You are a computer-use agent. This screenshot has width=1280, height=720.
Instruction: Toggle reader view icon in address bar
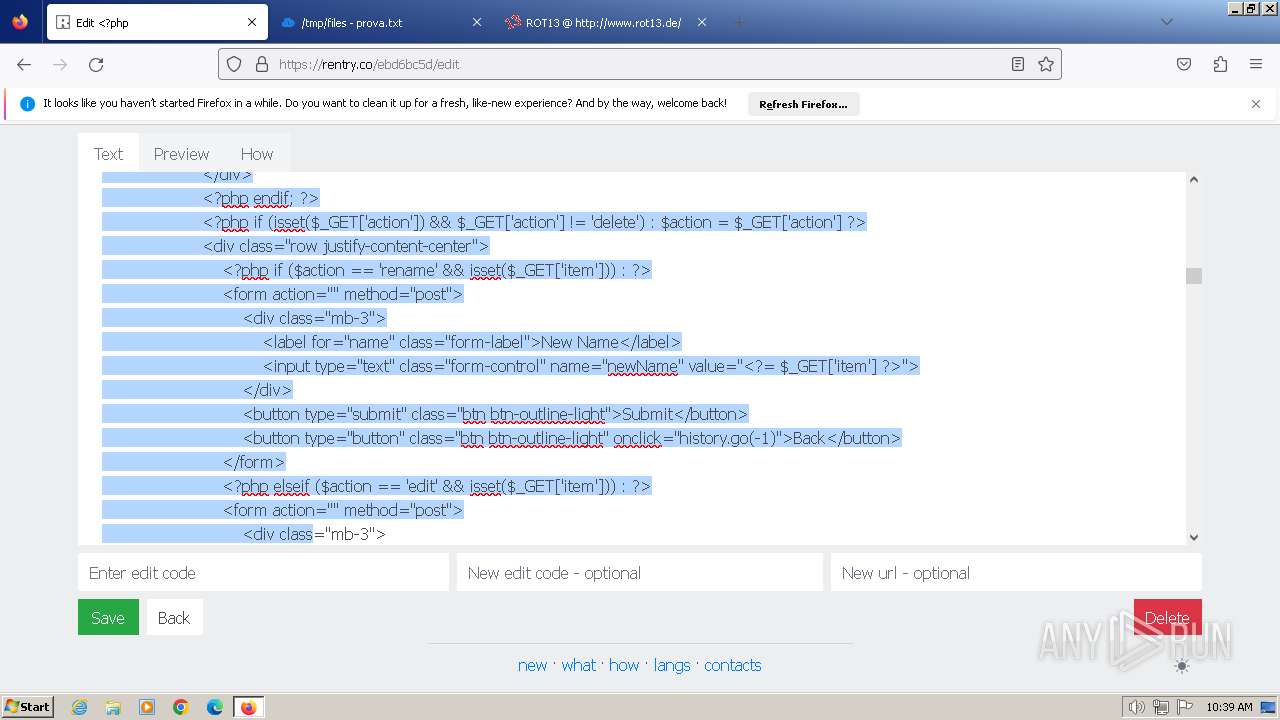(1018, 64)
